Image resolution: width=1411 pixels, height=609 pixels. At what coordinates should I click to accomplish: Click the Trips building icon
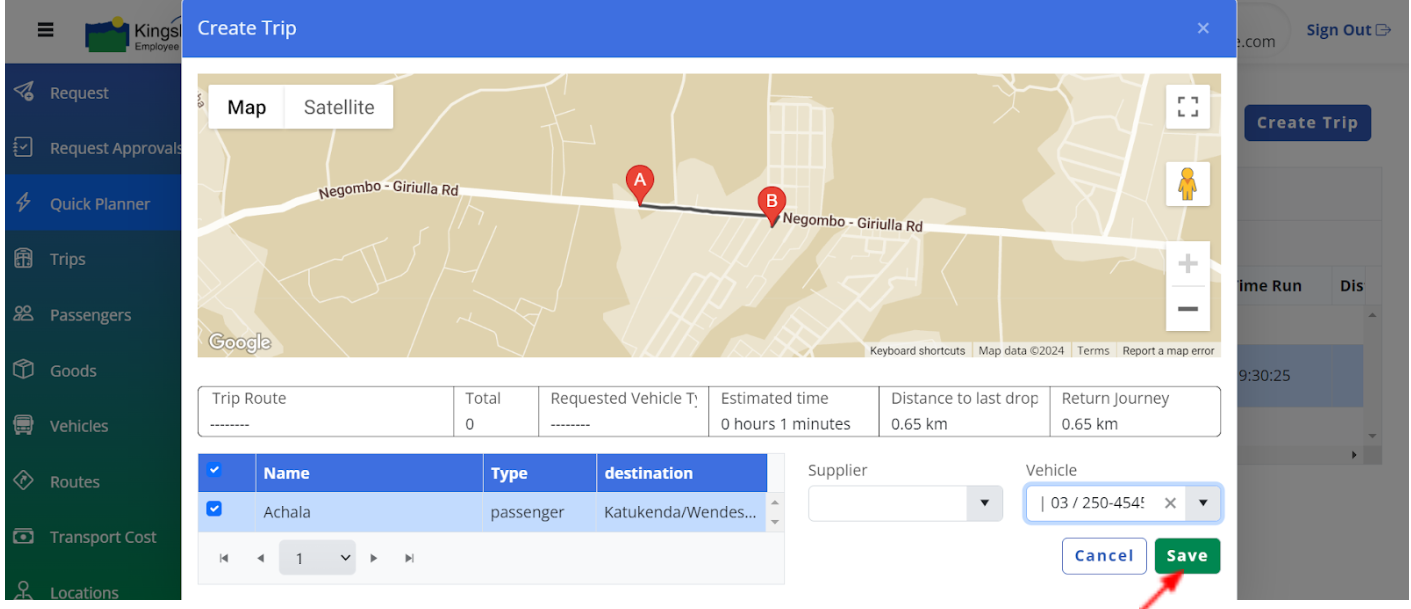tap(24, 258)
